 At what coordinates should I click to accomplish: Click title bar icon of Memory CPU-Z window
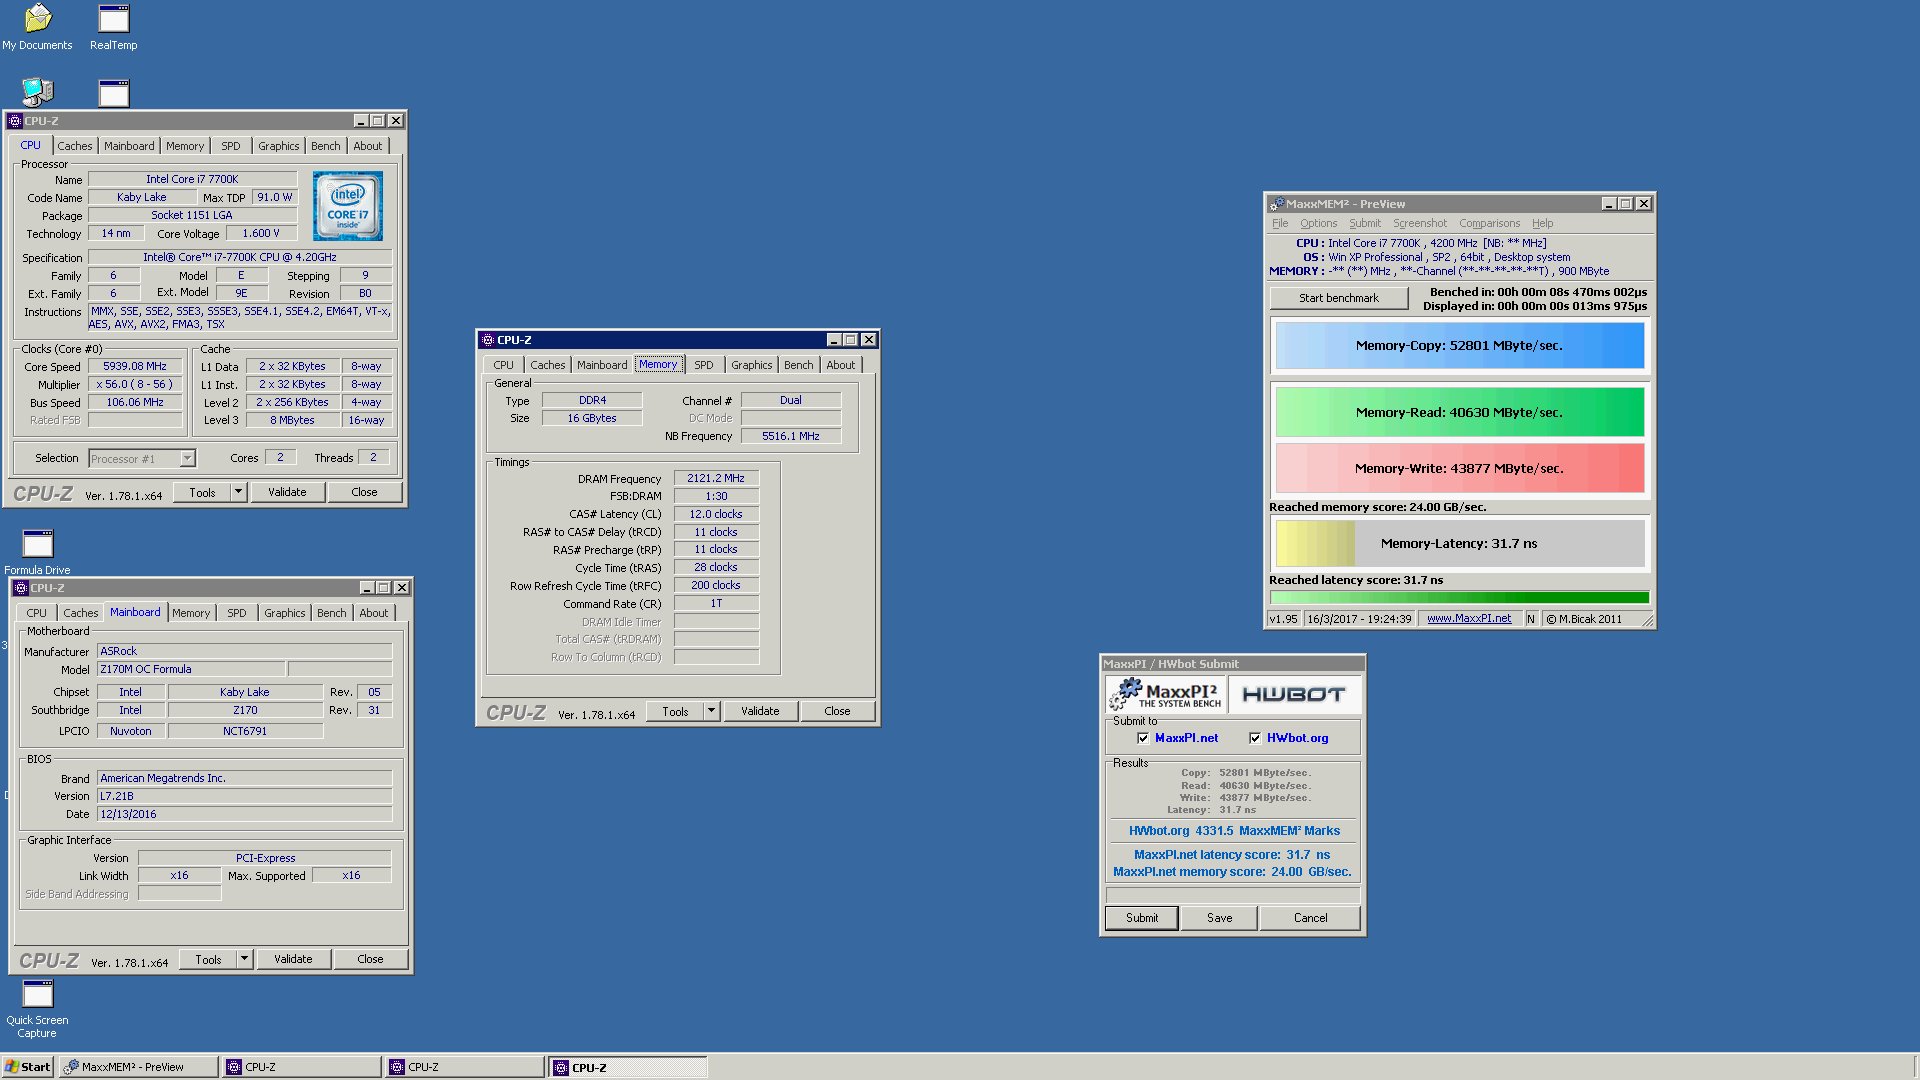tap(487, 340)
